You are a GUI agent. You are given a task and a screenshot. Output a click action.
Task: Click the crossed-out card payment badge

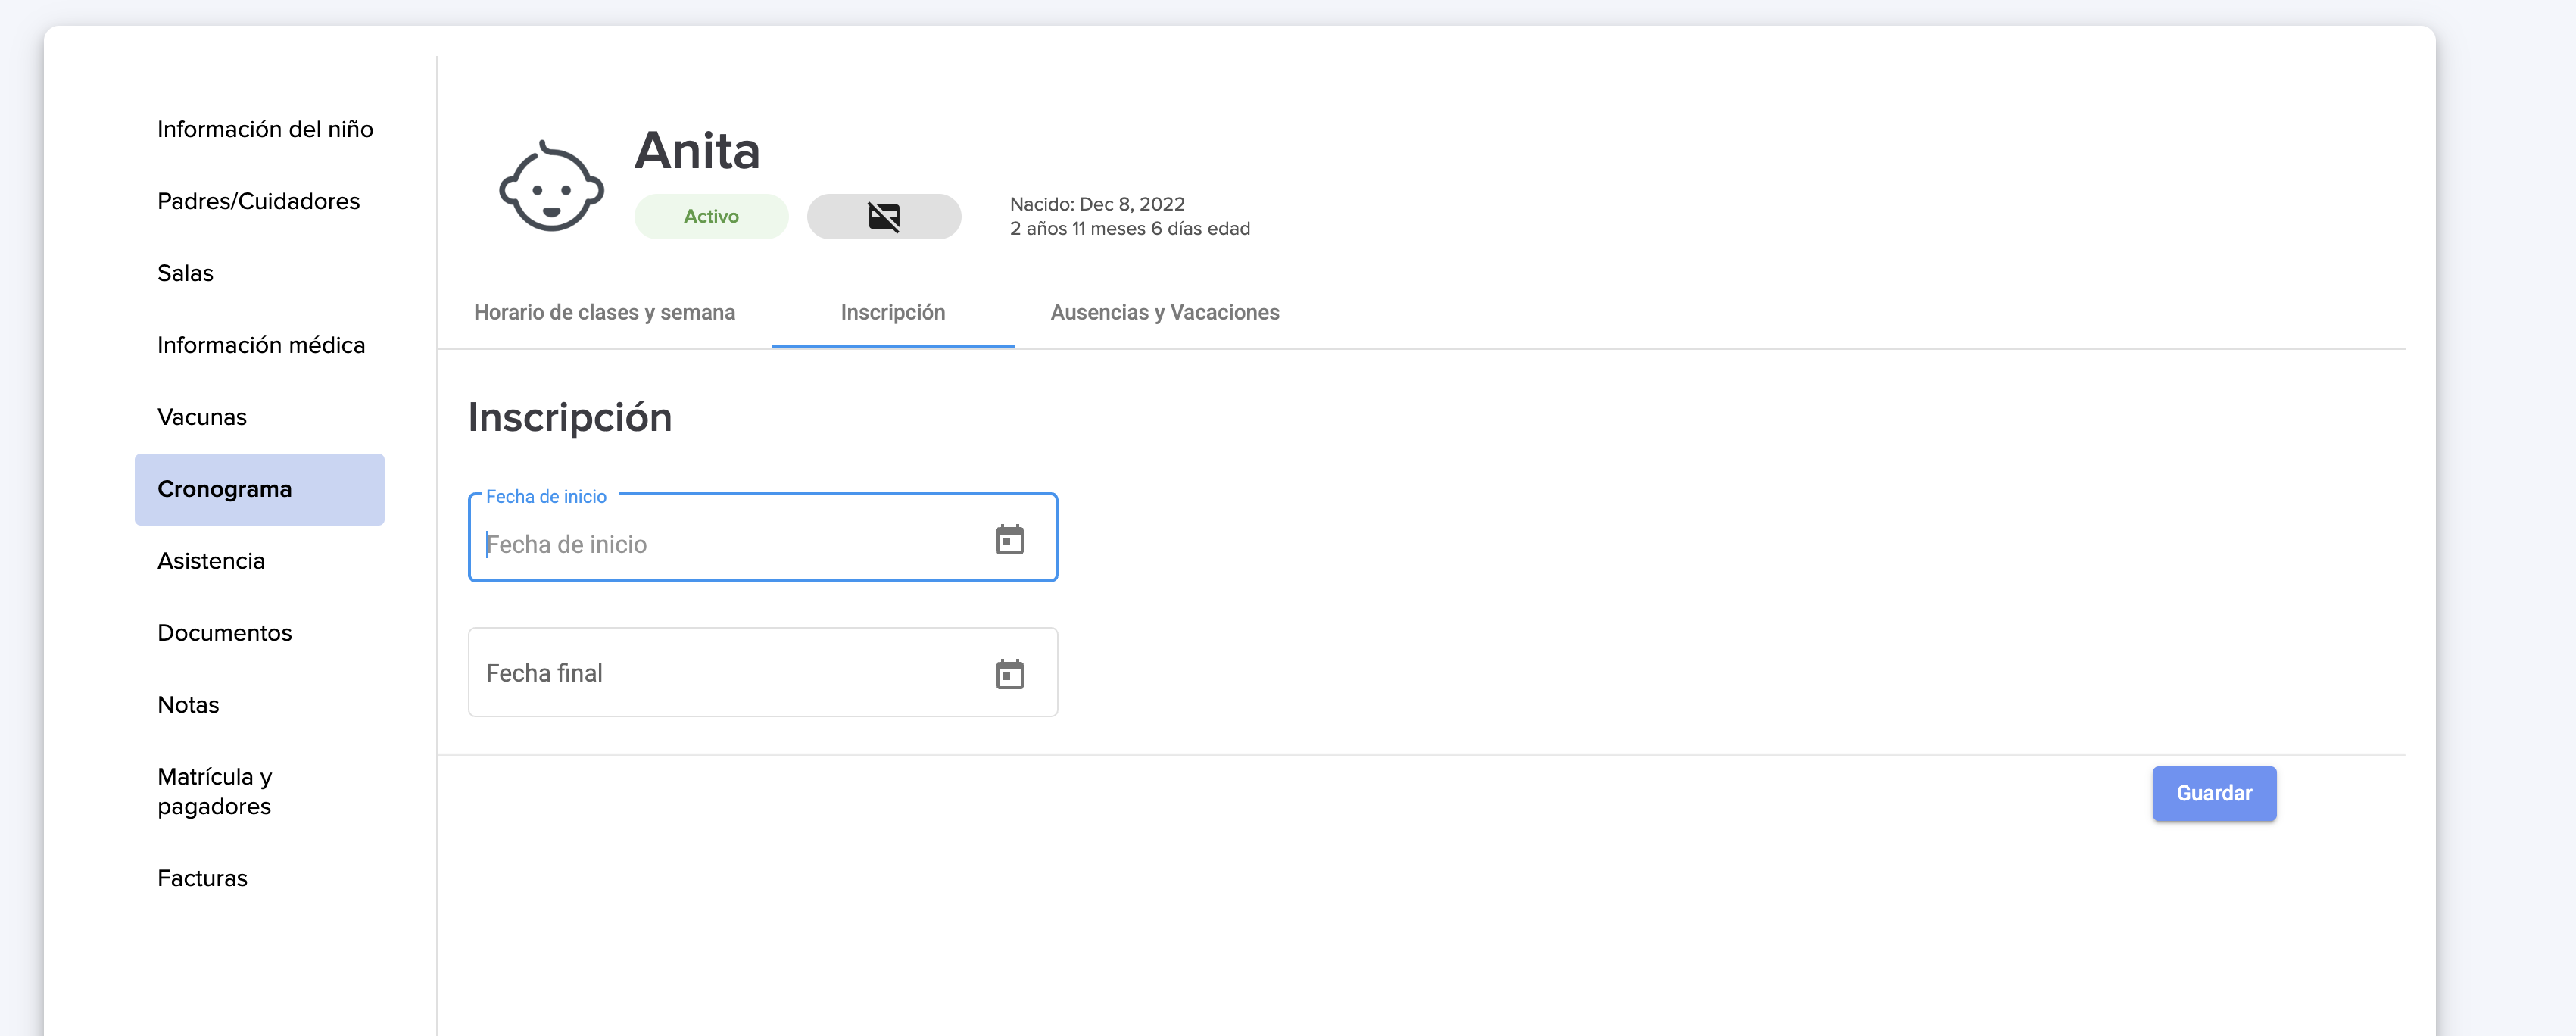pyautogui.click(x=883, y=217)
